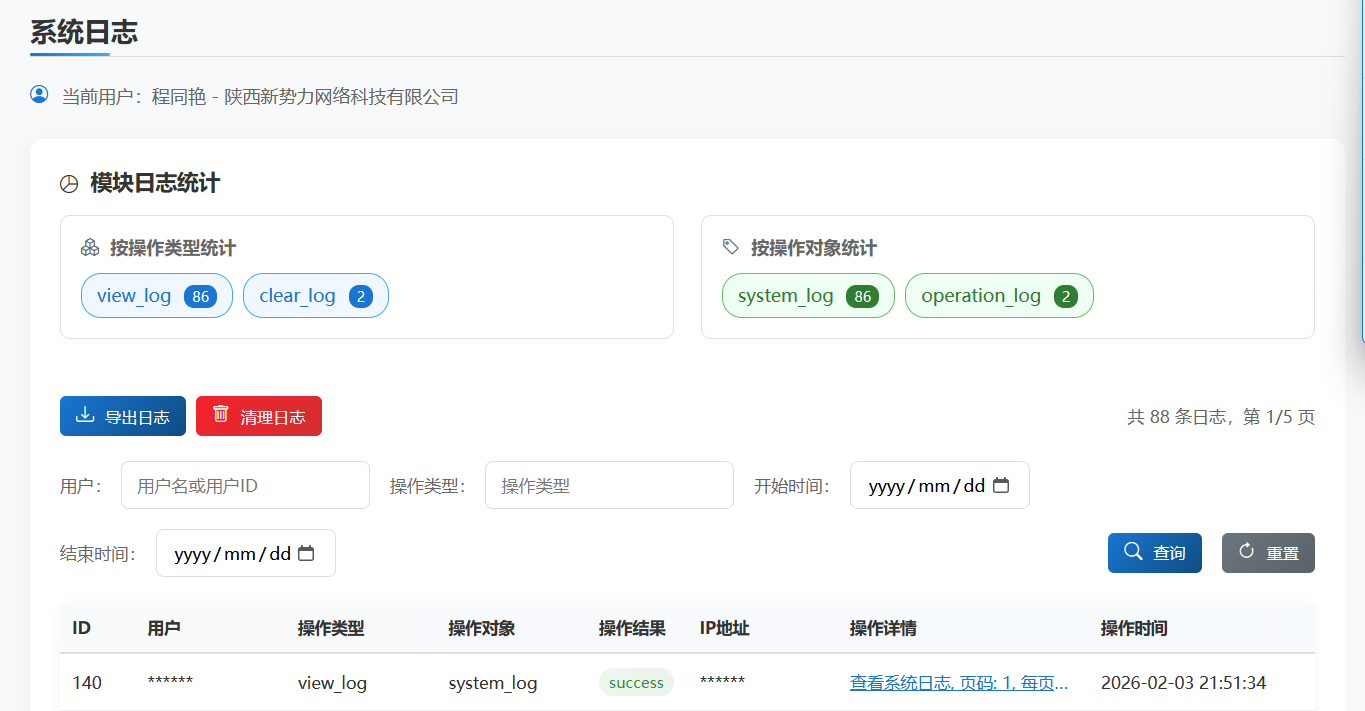Select the operation_log object tag
Screen dimensions: 1365x711
998,296
